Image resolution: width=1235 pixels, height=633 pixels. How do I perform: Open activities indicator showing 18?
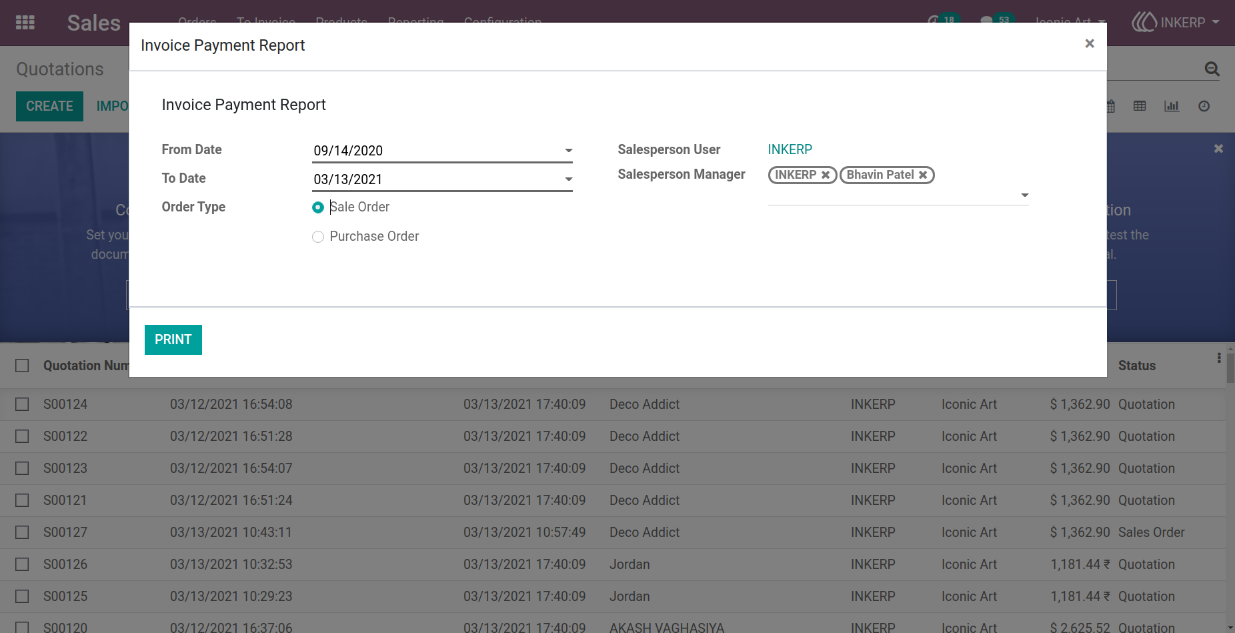[x=942, y=21]
